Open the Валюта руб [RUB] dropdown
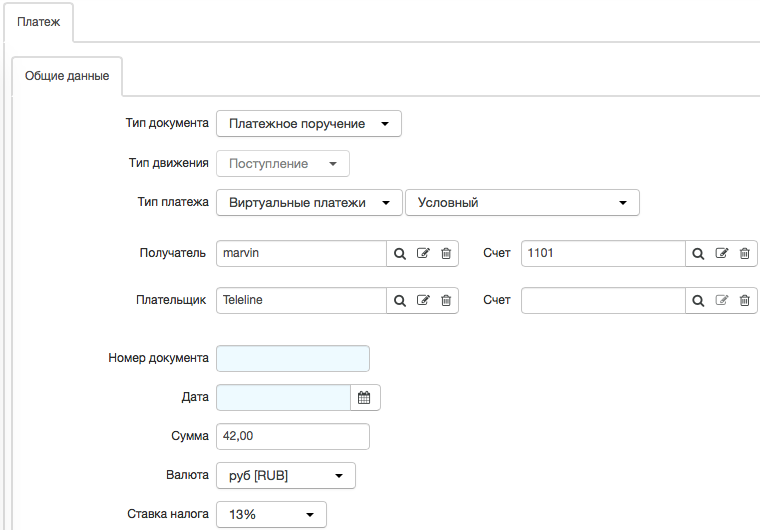The width and height of the screenshot is (760, 530). [285, 476]
